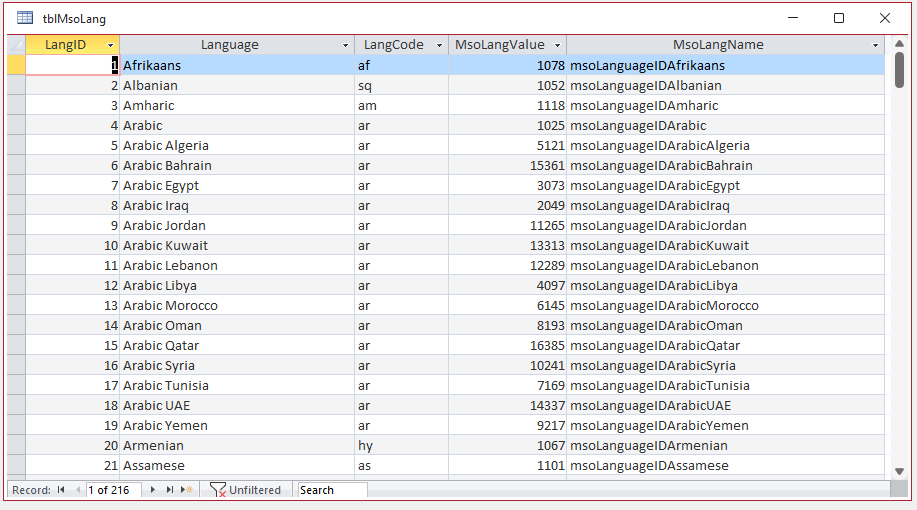Open the LangCode column filter dropdown
This screenshot has height=510, width=917.
[439, 46]
